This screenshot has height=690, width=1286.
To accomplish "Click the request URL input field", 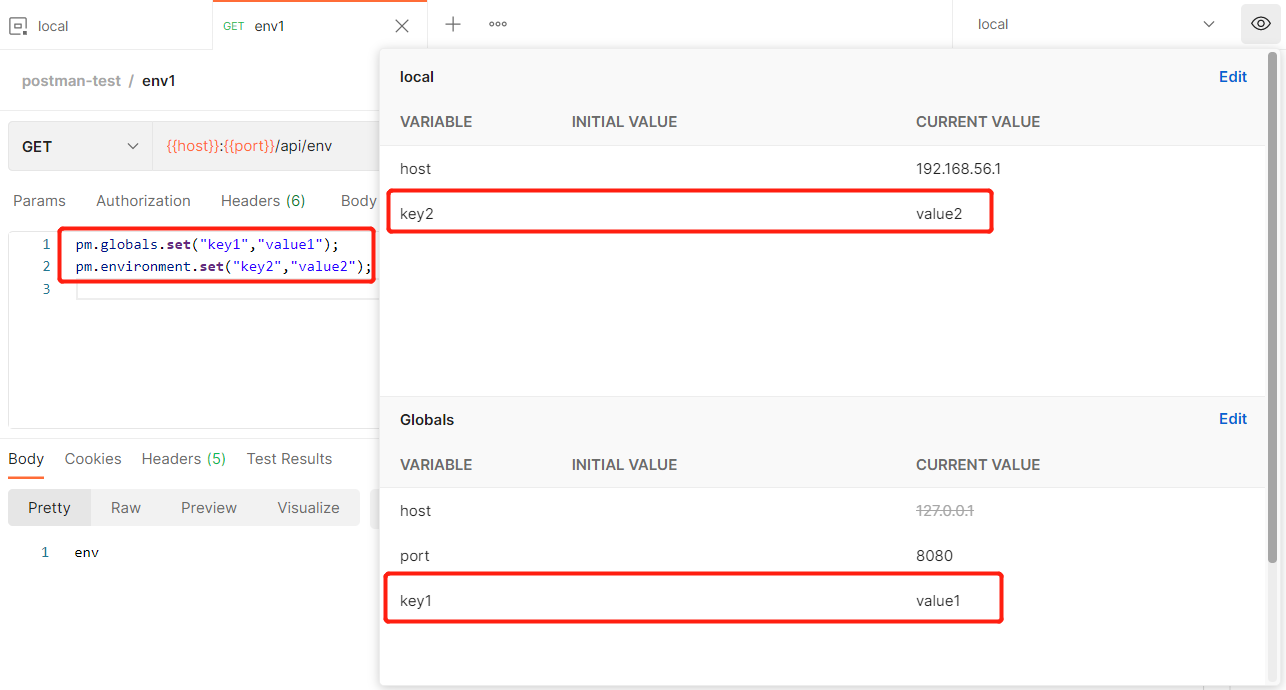I will pos(266,146).
